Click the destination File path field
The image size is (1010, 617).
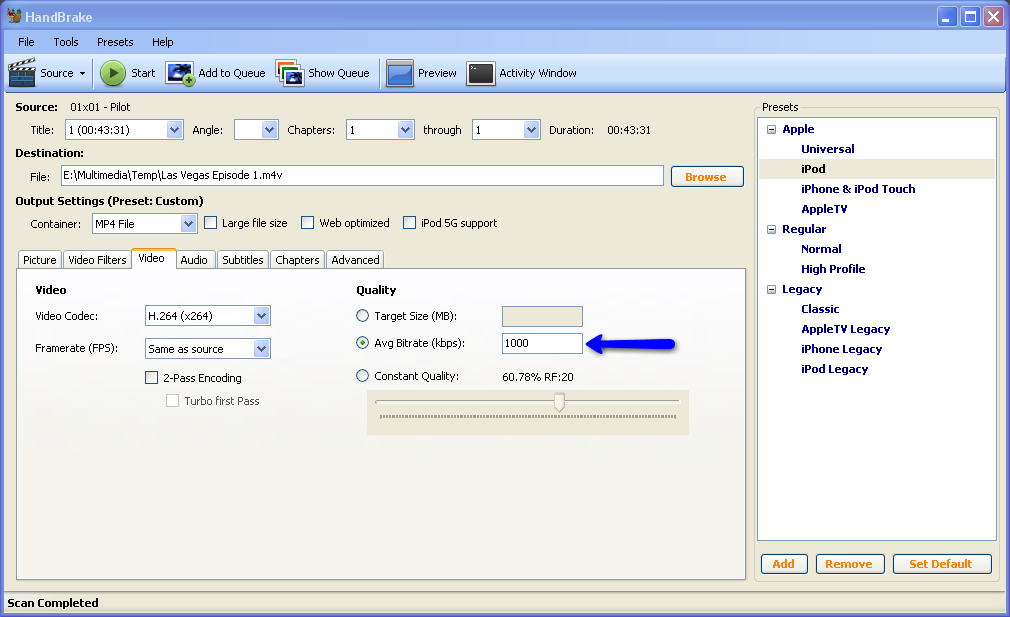point(362,175)
